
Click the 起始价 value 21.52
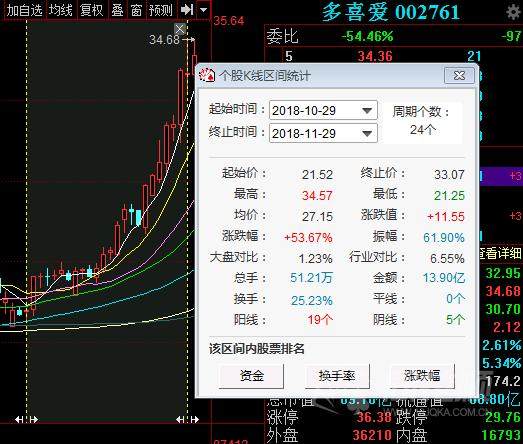318,174
